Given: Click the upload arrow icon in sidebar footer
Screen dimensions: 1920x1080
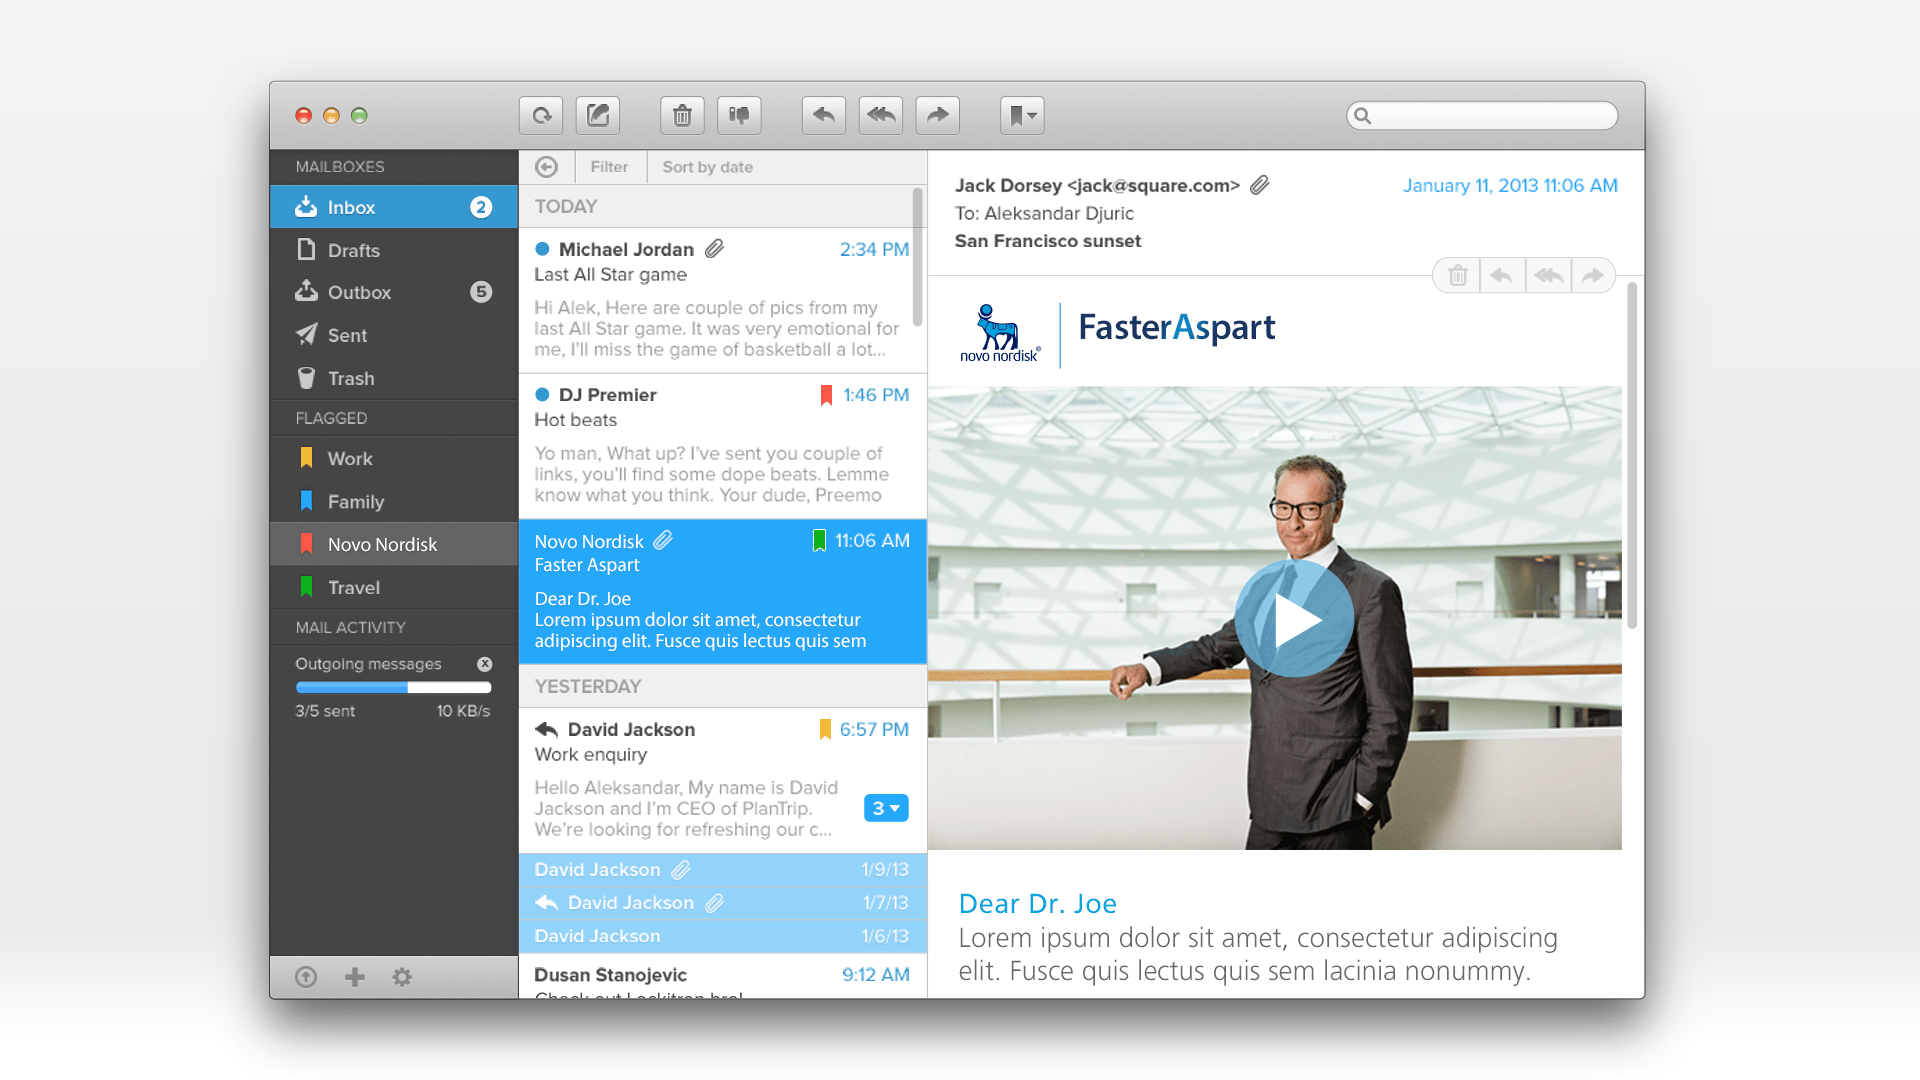Looking at the screenshot, I should coord(306,977).
